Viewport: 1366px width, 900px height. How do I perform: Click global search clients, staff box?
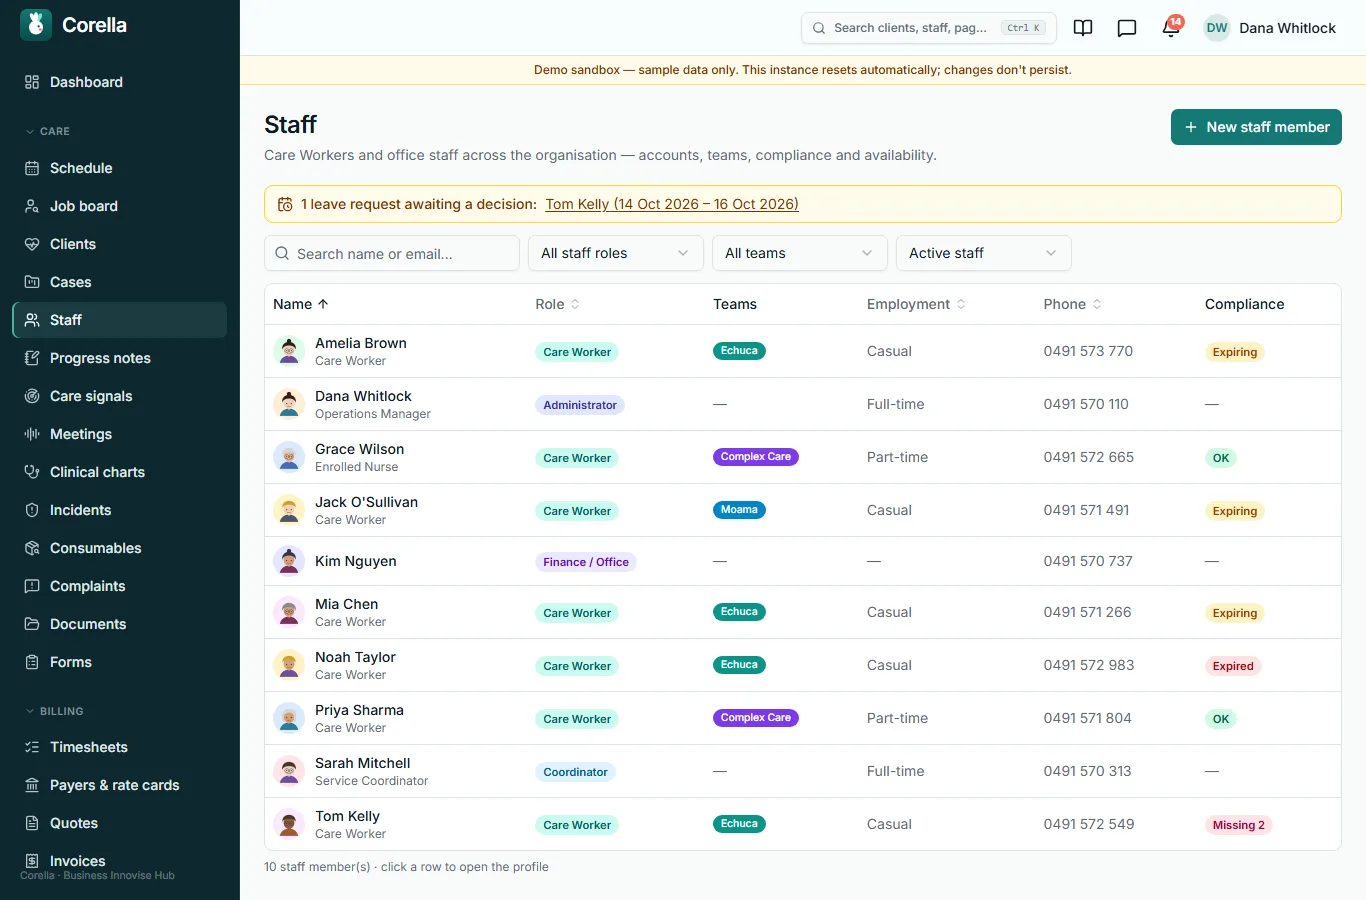(929, 28)
